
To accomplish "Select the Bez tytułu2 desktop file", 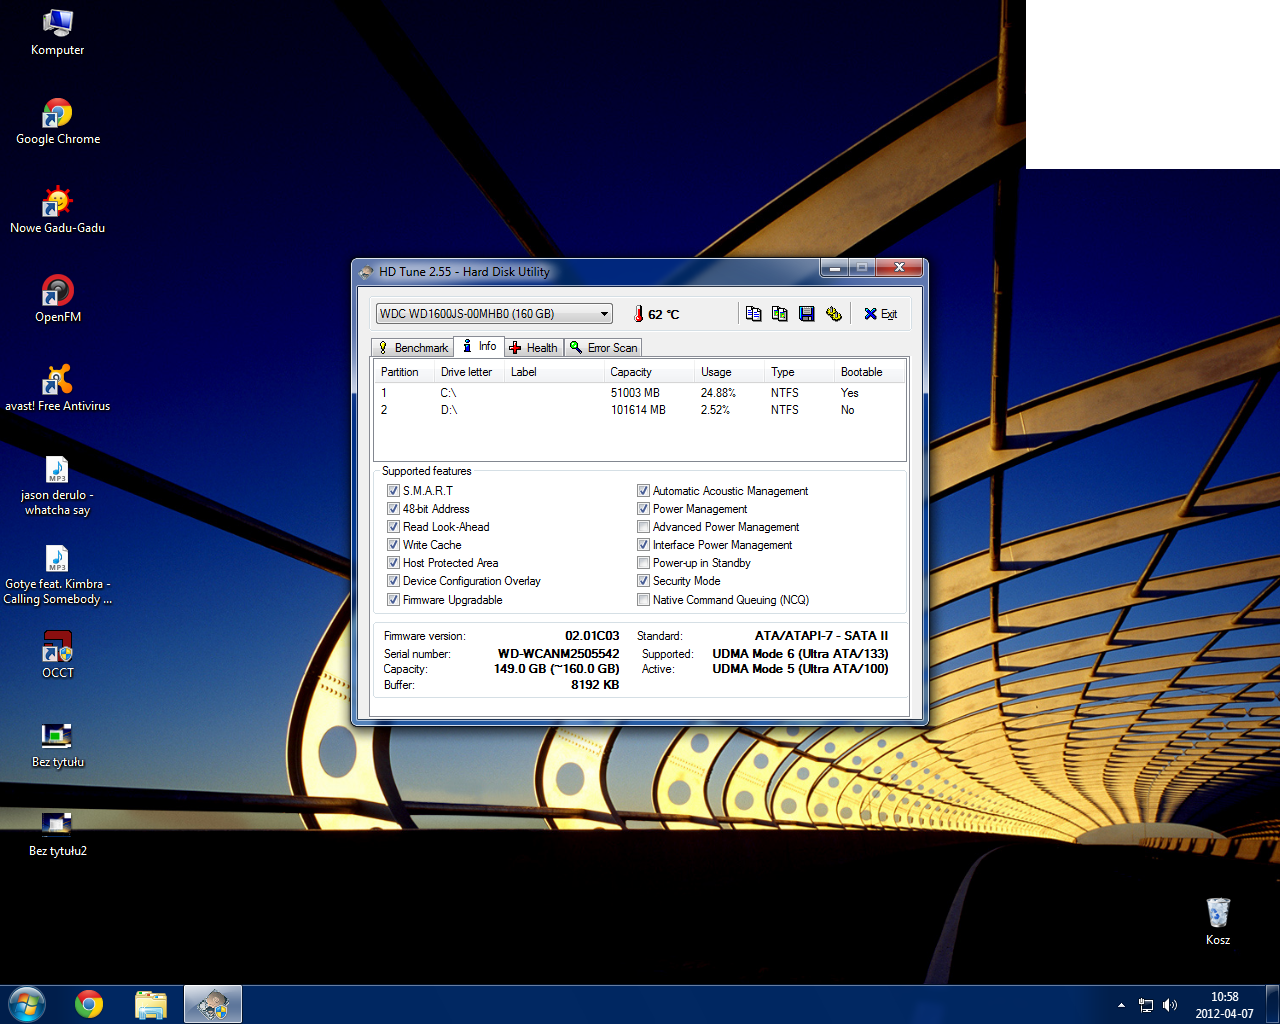I will [58, 834].
